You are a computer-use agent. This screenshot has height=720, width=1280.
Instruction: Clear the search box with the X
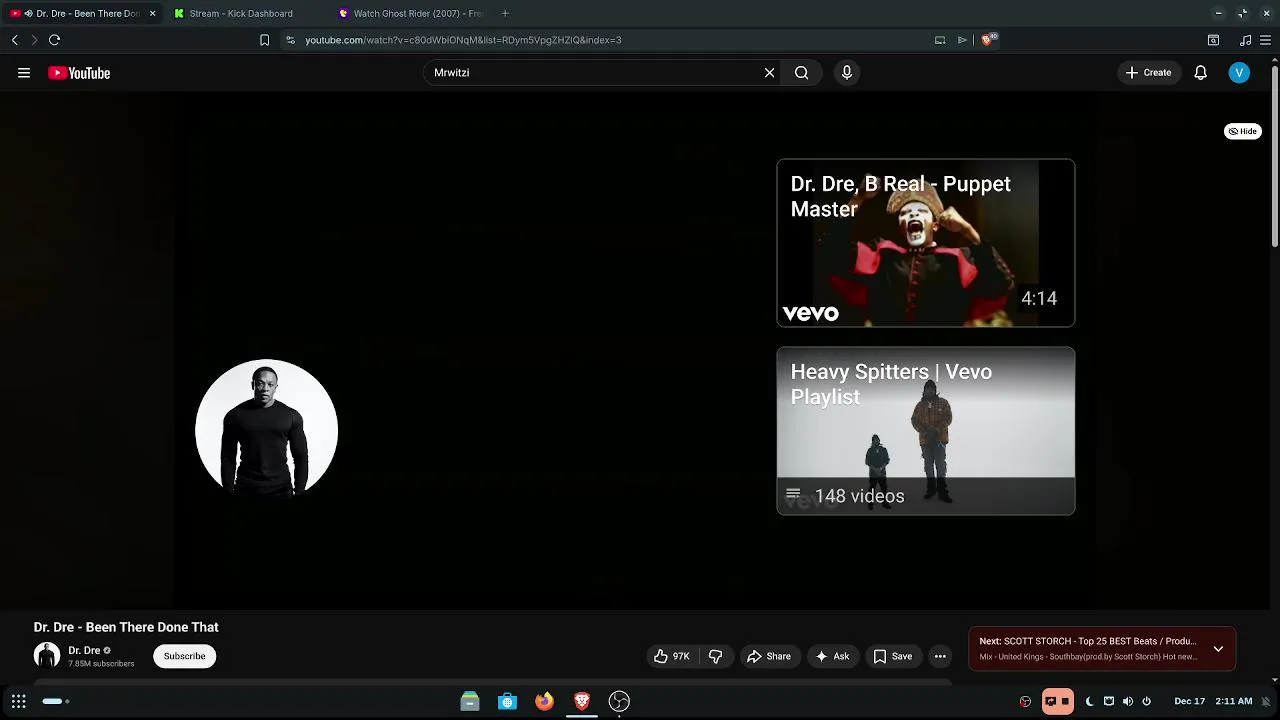pos(769,73)
